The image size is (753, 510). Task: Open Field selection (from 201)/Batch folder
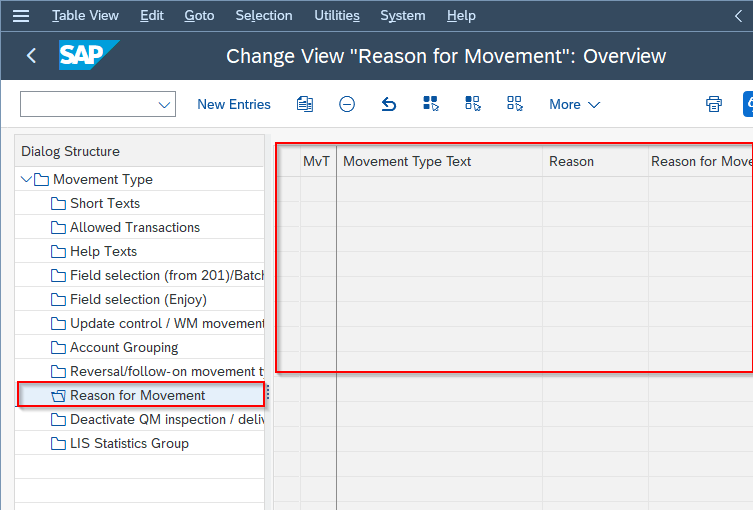coord(158,276)
